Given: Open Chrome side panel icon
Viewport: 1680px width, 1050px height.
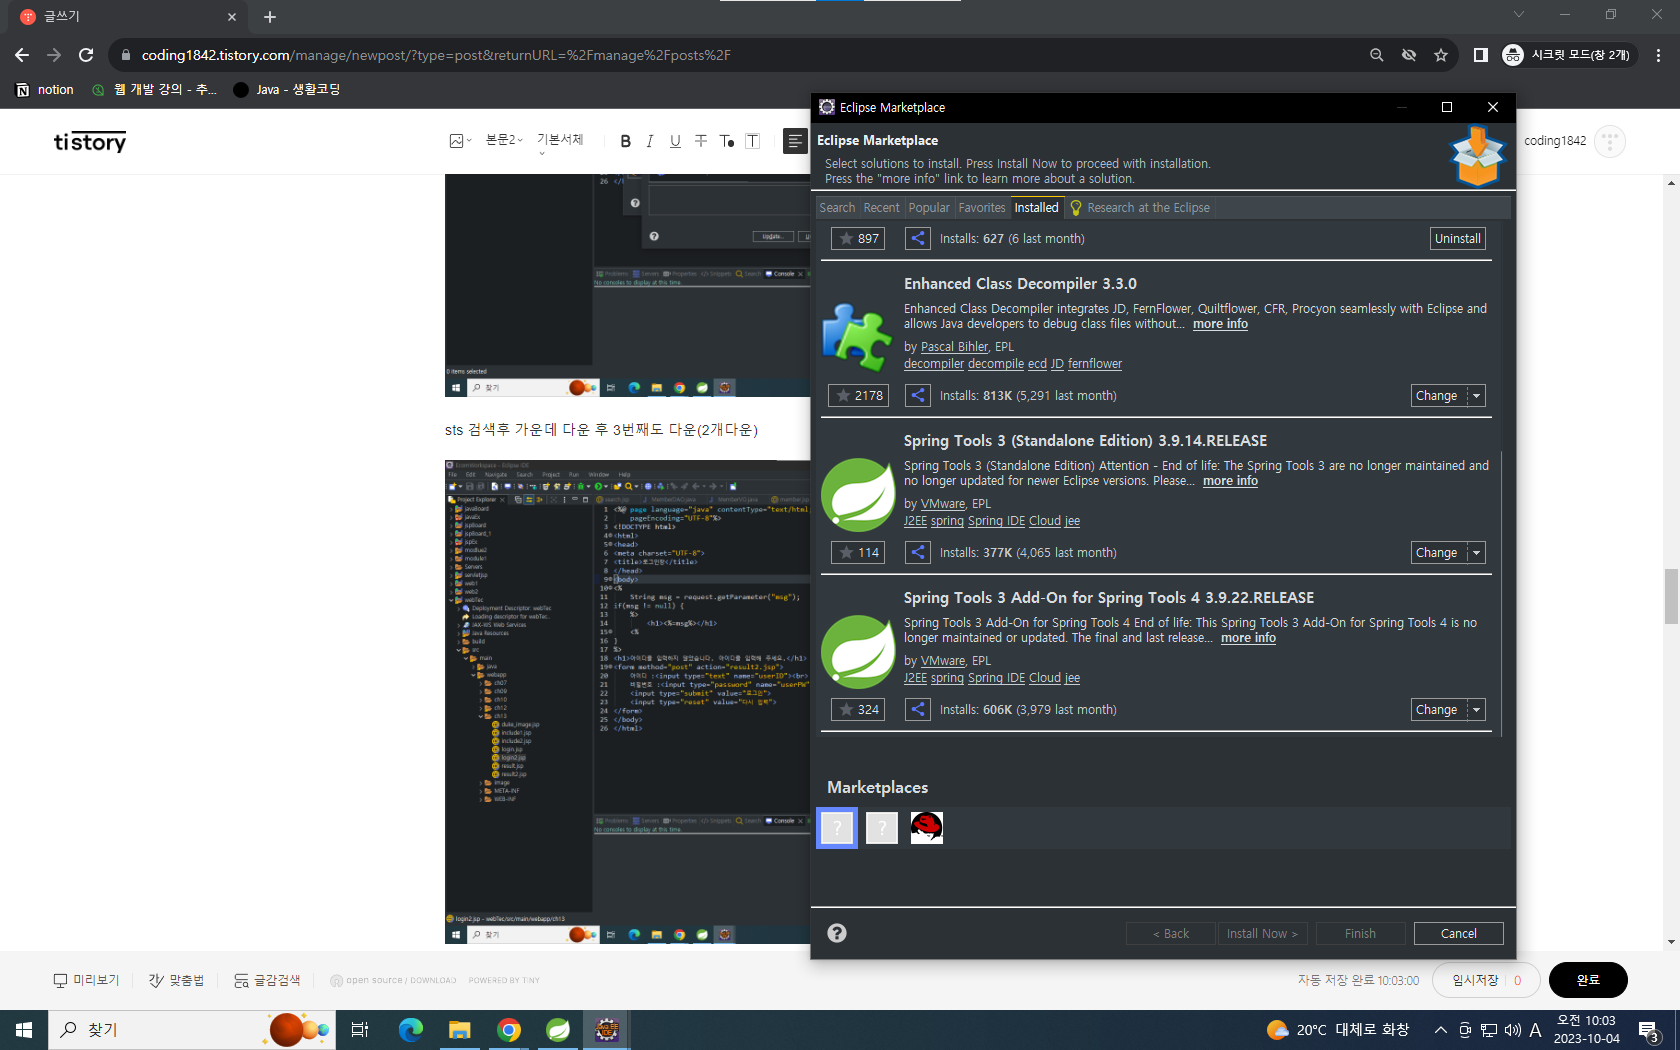Looking at the screenshot, I should [1481, 55].
